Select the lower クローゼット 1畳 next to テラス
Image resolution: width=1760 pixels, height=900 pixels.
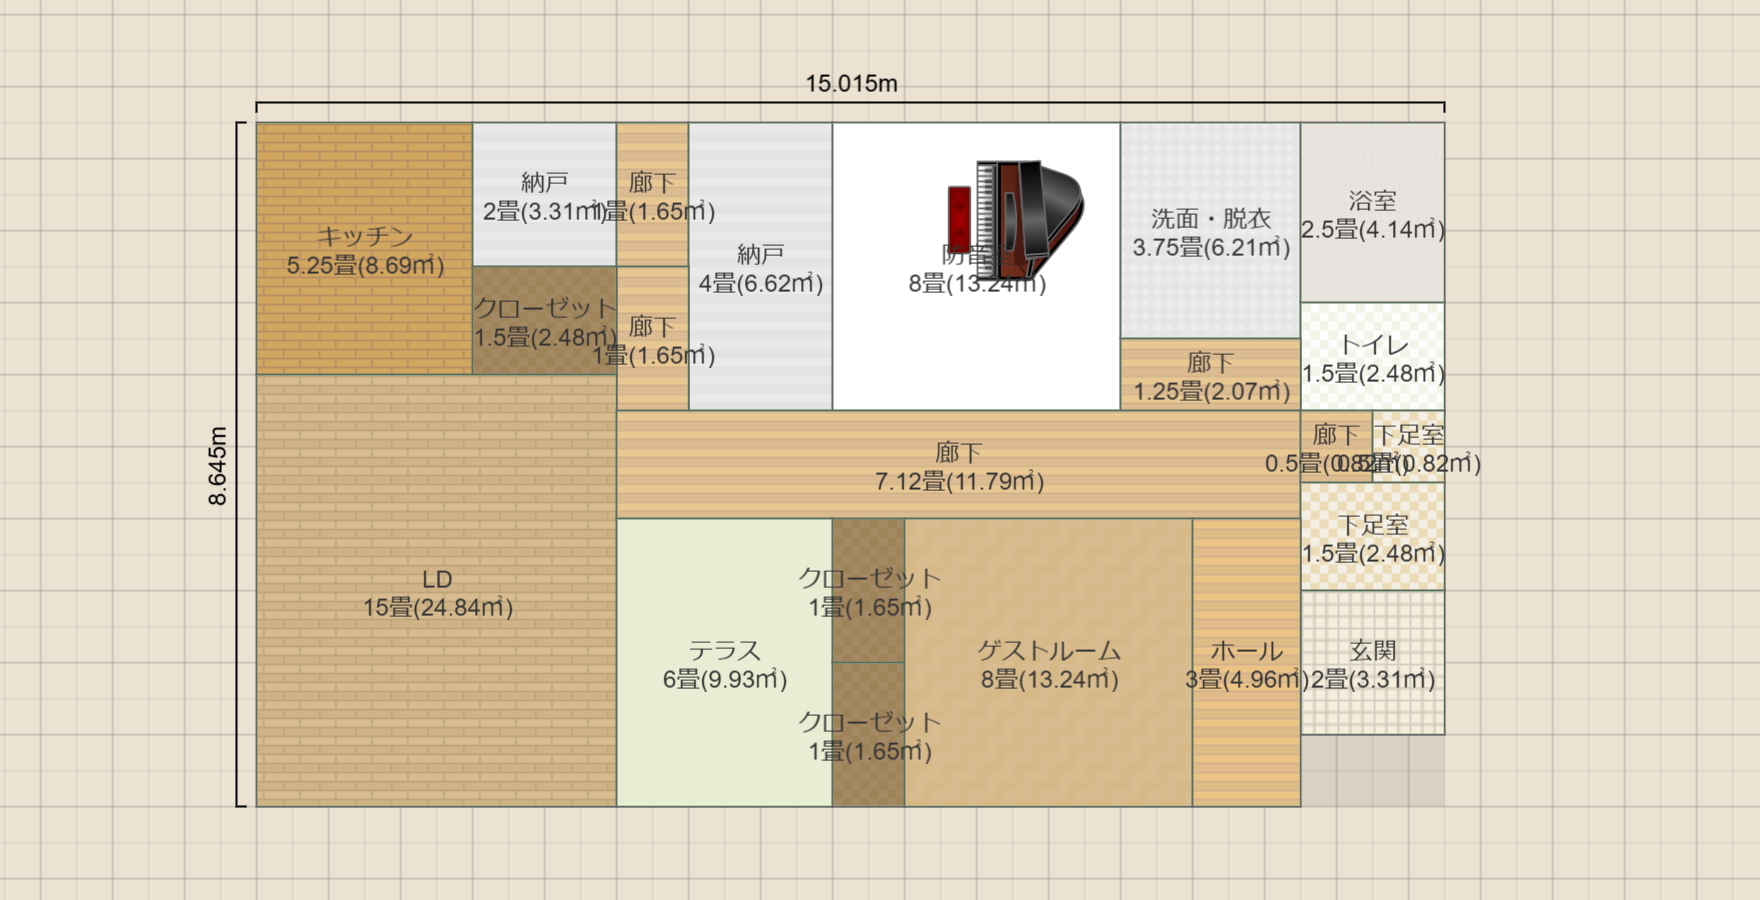868,735
